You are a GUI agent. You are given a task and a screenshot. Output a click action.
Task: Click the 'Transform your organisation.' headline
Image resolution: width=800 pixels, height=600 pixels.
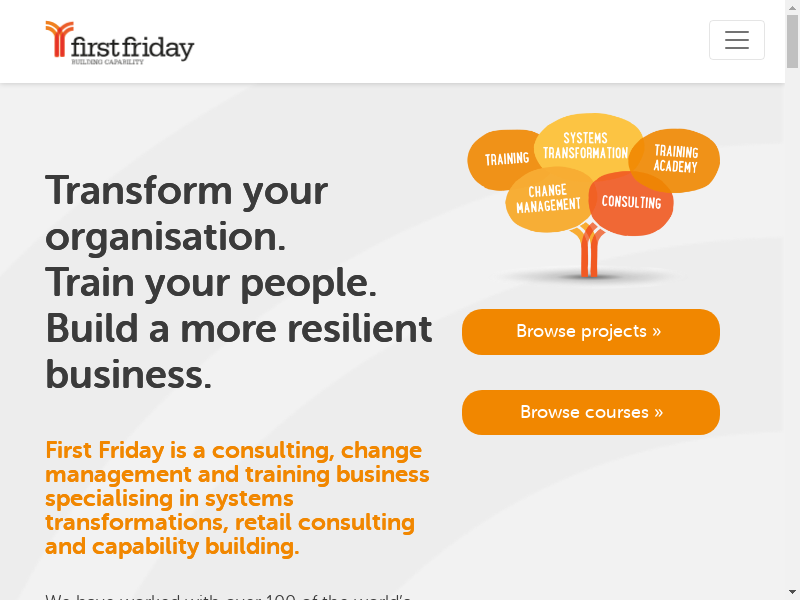(x=186, y=213)
